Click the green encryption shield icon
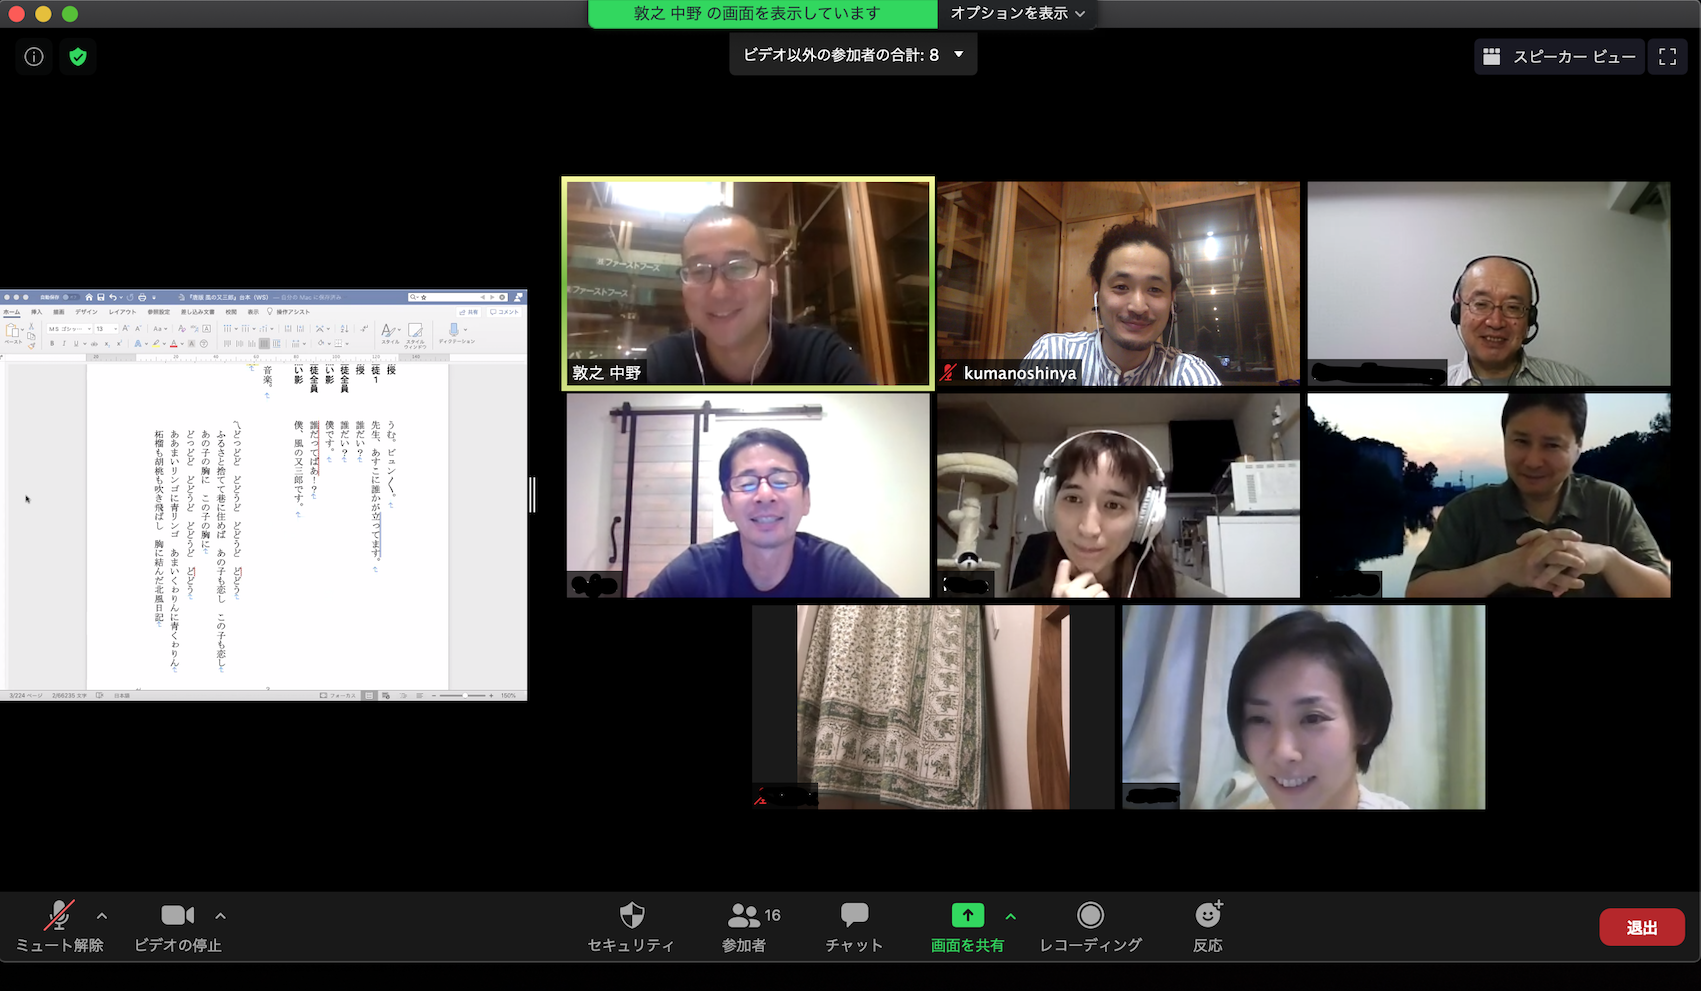The image size is (1701, 991). 78,57
